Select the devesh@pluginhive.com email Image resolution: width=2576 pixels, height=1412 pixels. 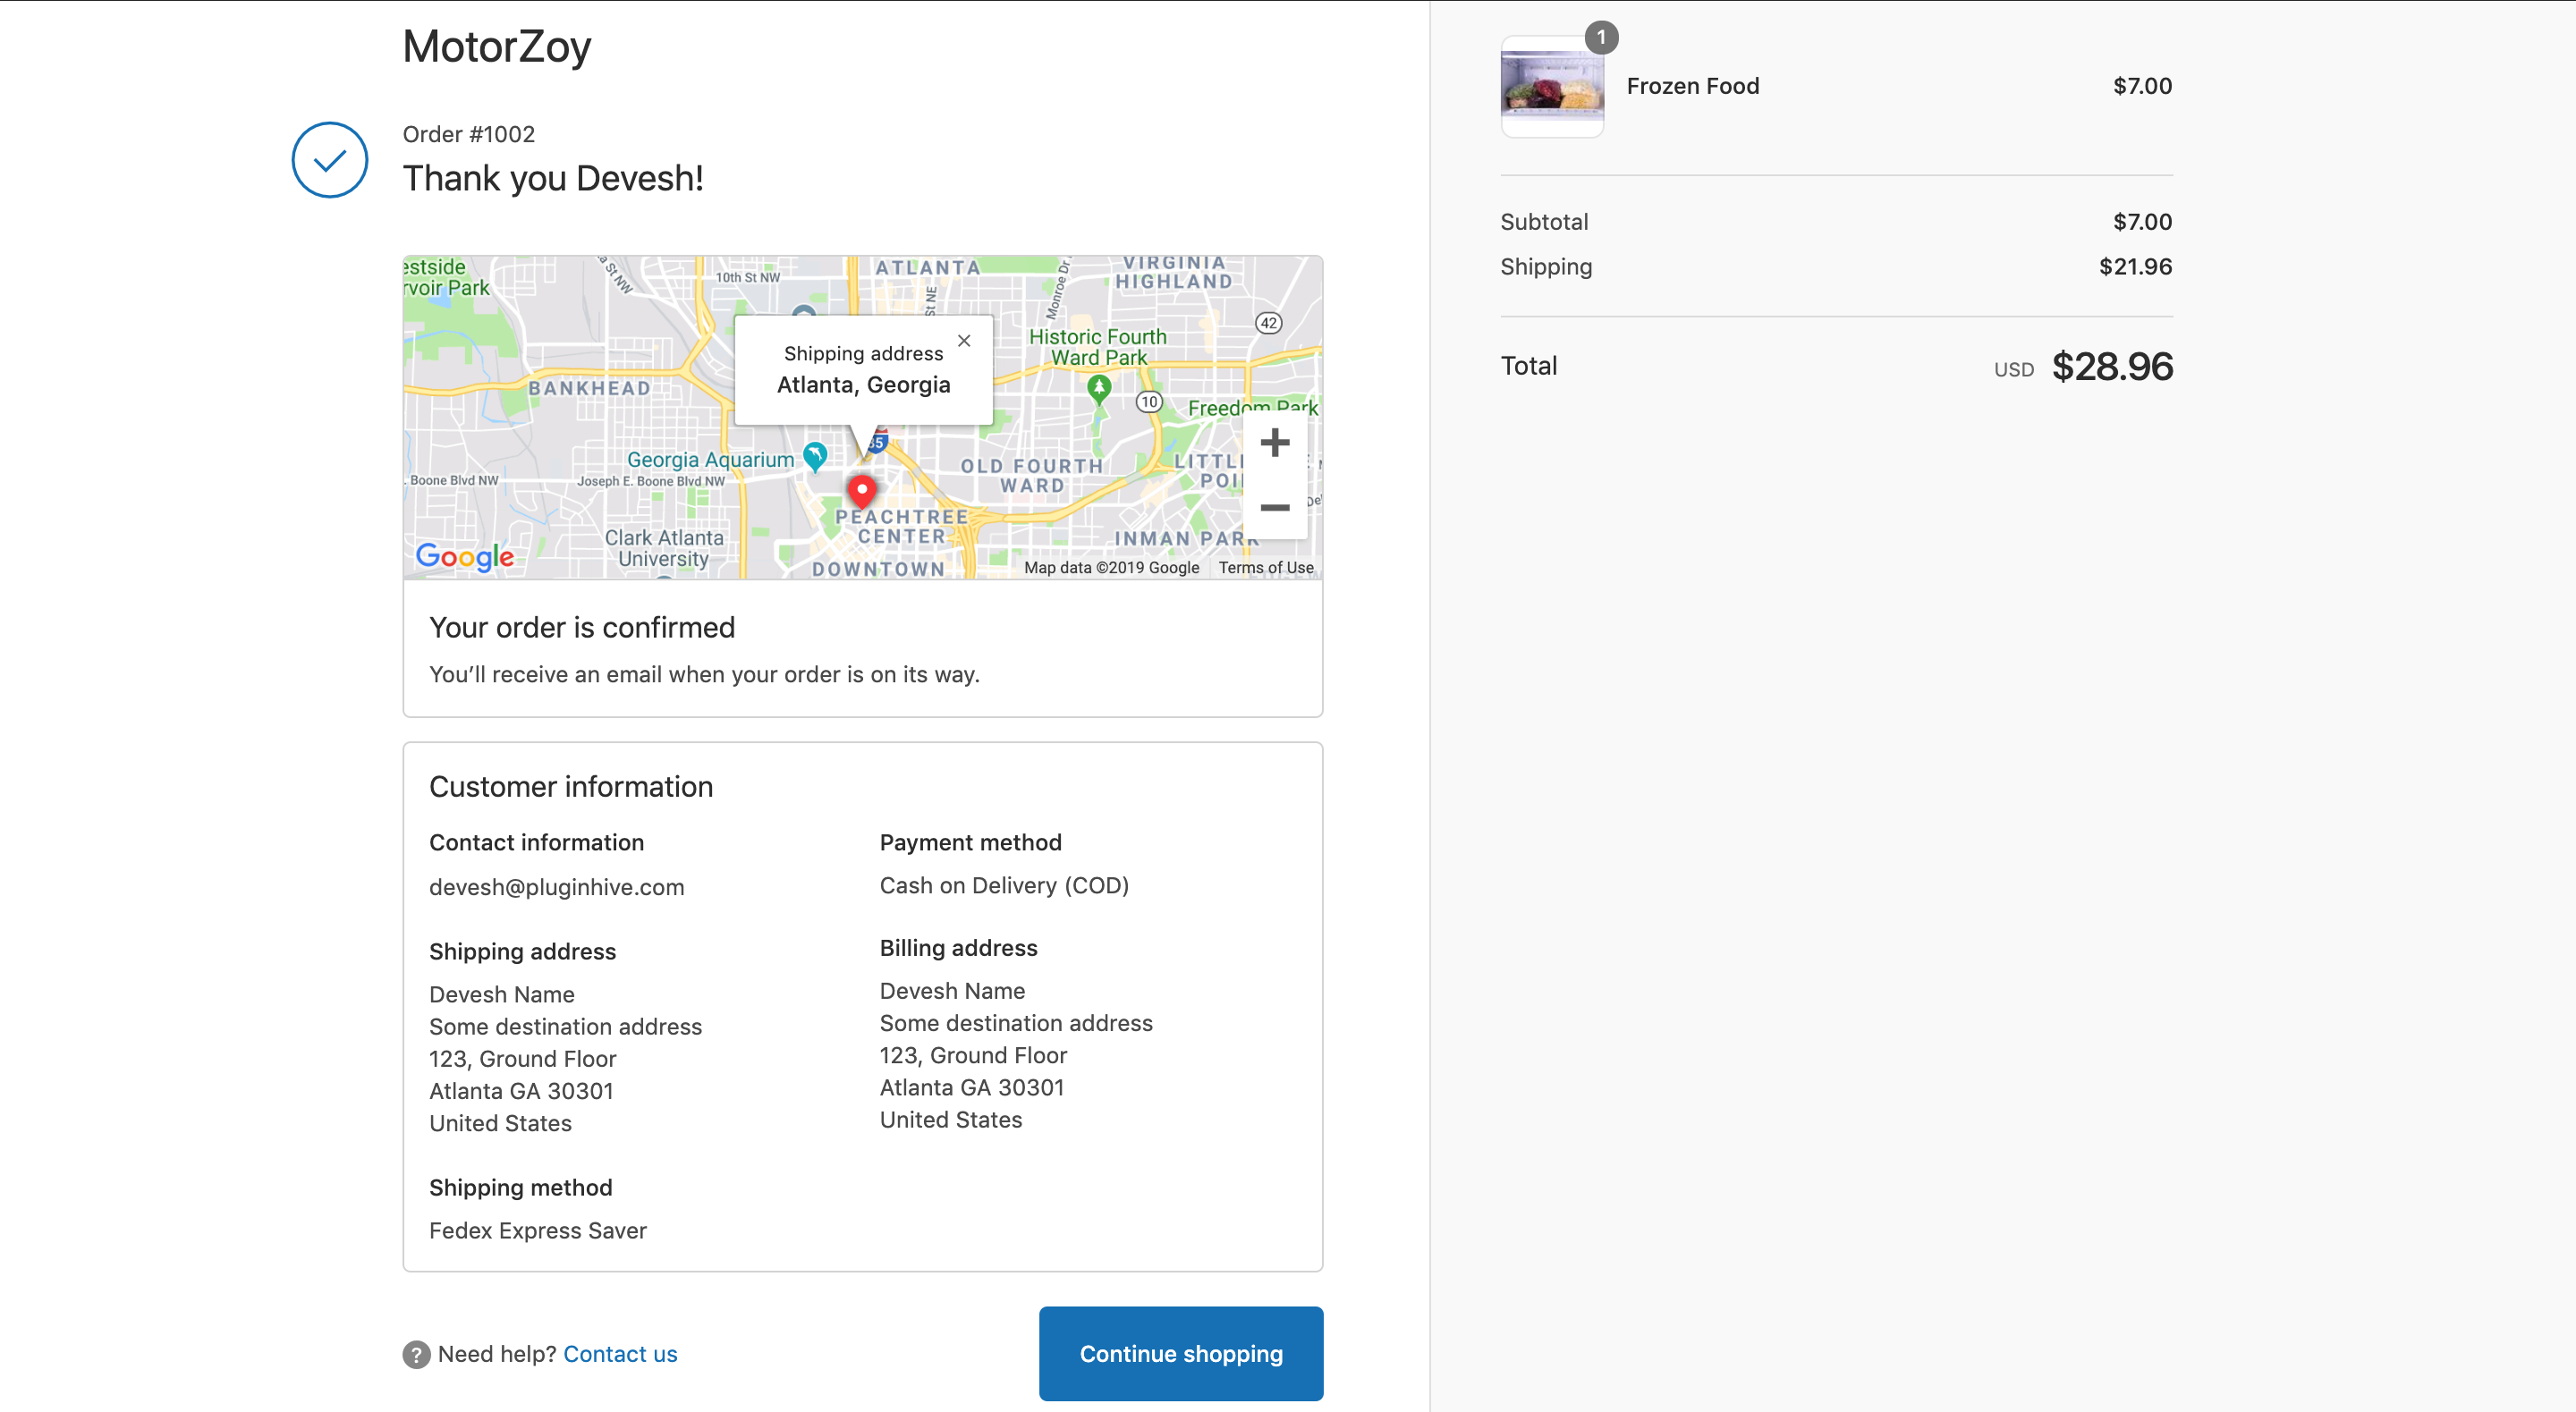[557, 887]
